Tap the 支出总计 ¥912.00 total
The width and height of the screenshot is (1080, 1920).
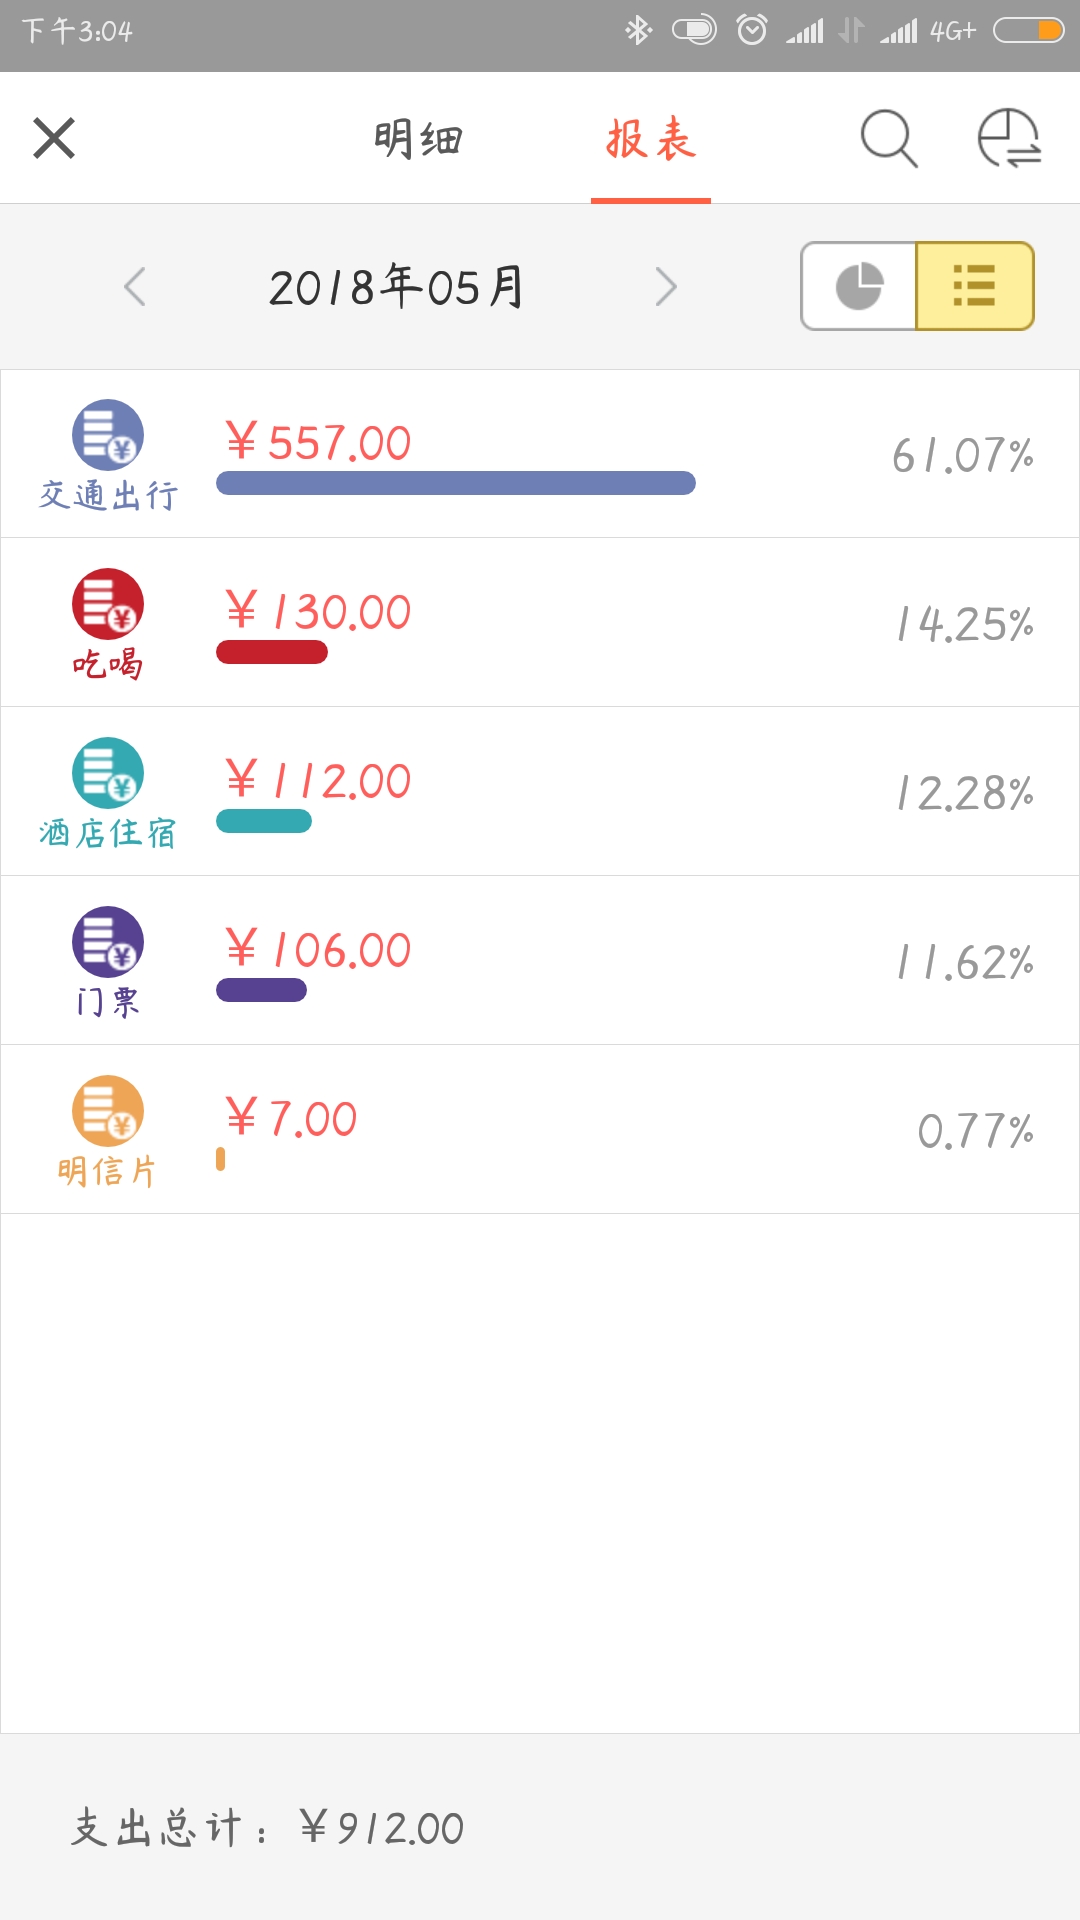[268, 1828]
